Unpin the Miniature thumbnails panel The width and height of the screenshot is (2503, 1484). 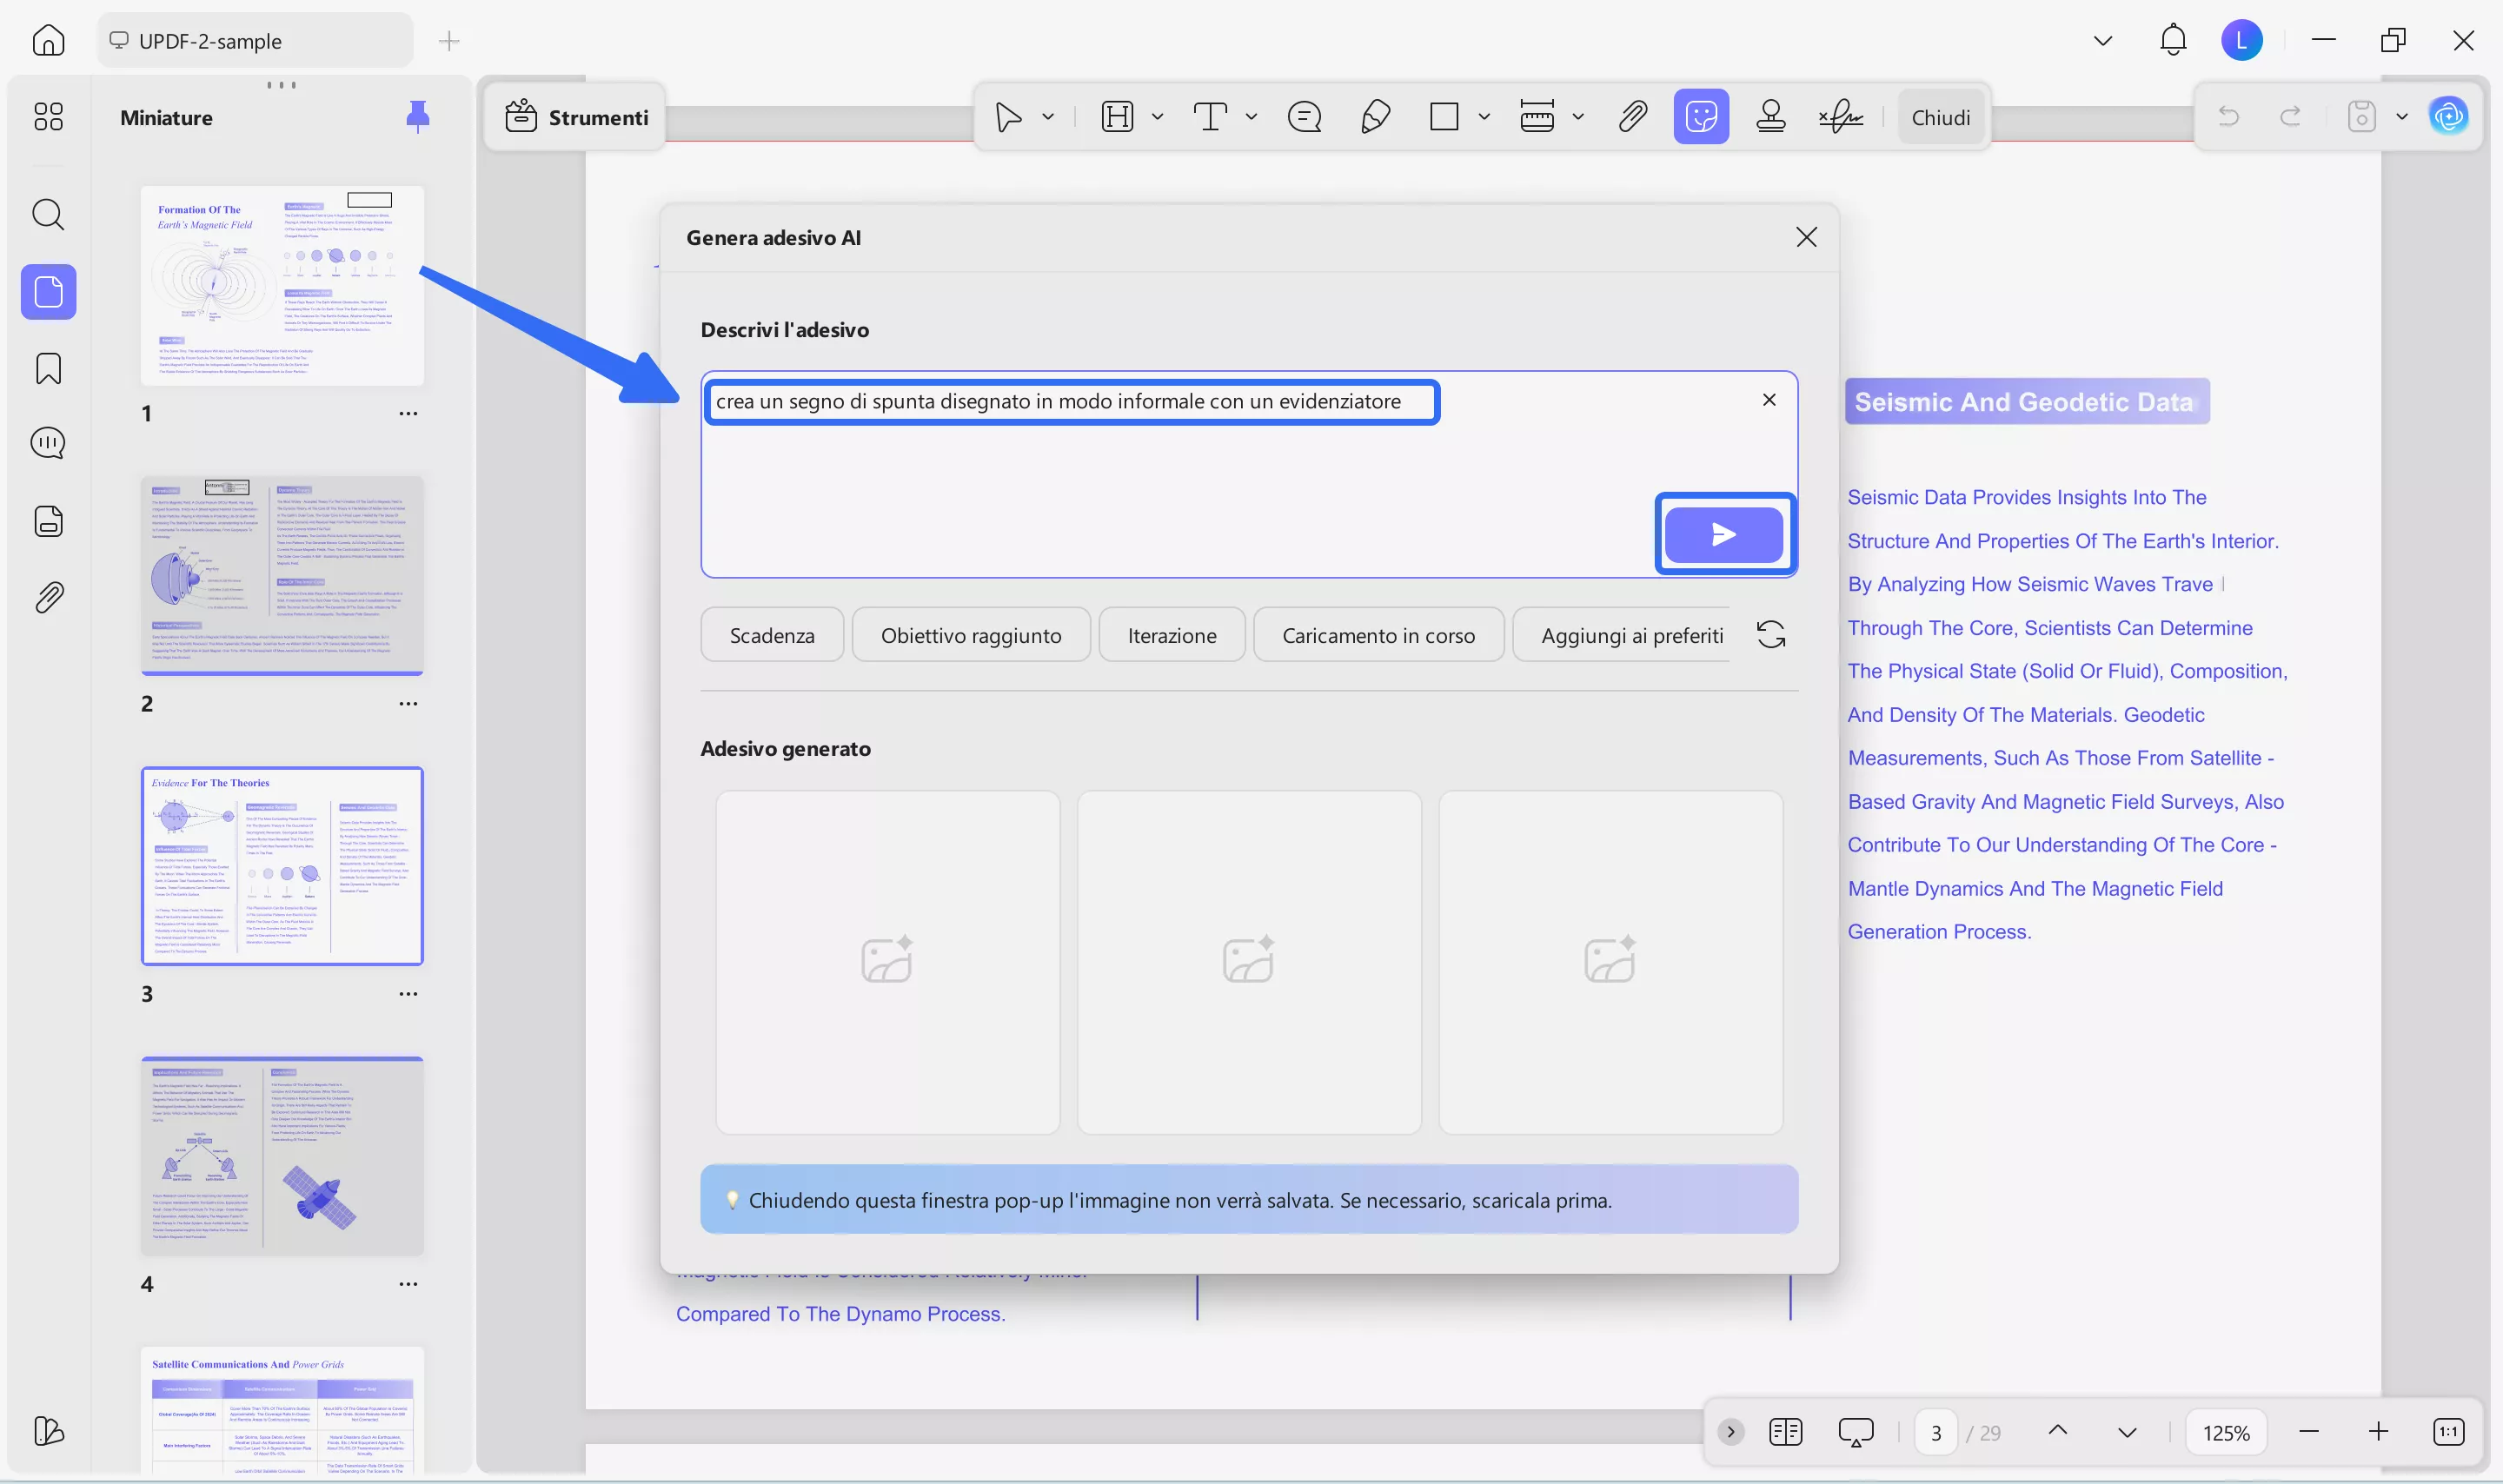[x=418, y=117]
